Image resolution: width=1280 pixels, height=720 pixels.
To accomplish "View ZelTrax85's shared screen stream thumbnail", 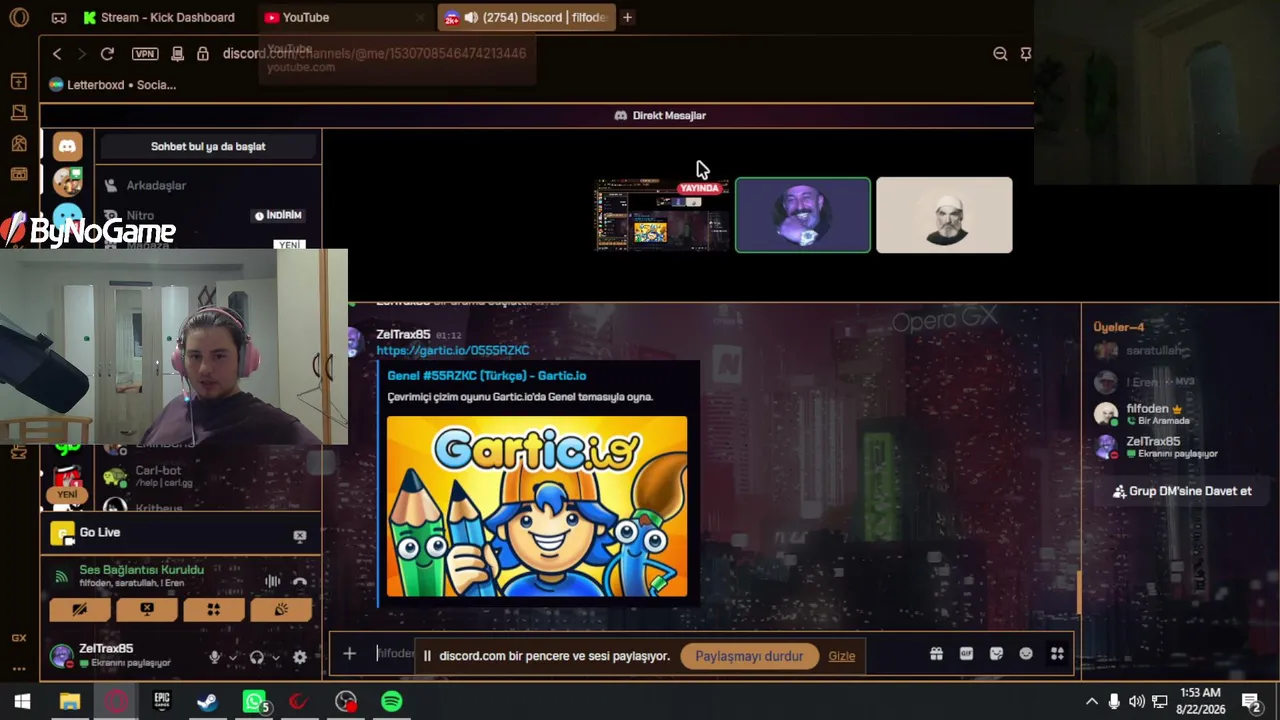I will coord(662,215).
